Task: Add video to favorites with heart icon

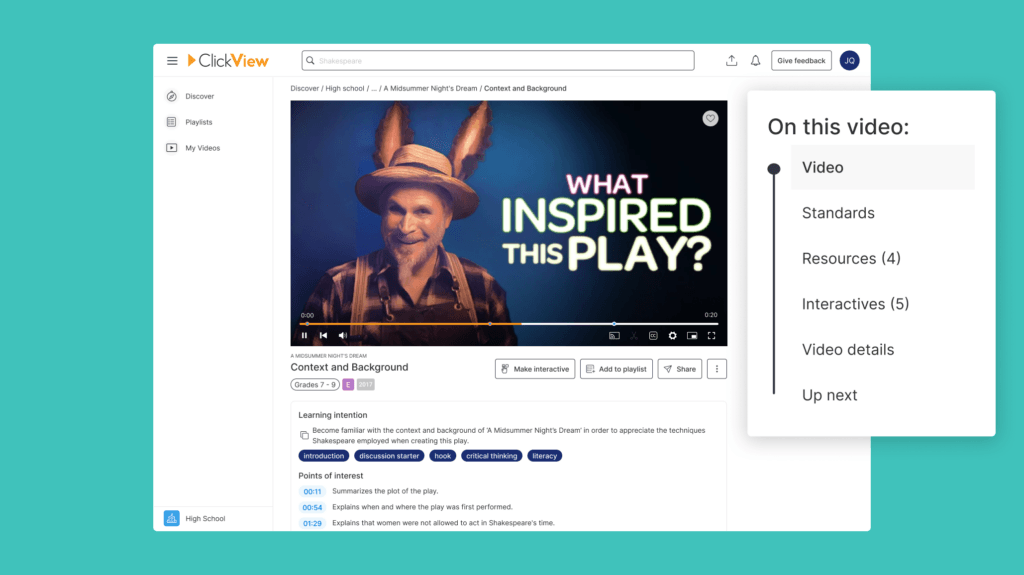Action: point(710,118)
